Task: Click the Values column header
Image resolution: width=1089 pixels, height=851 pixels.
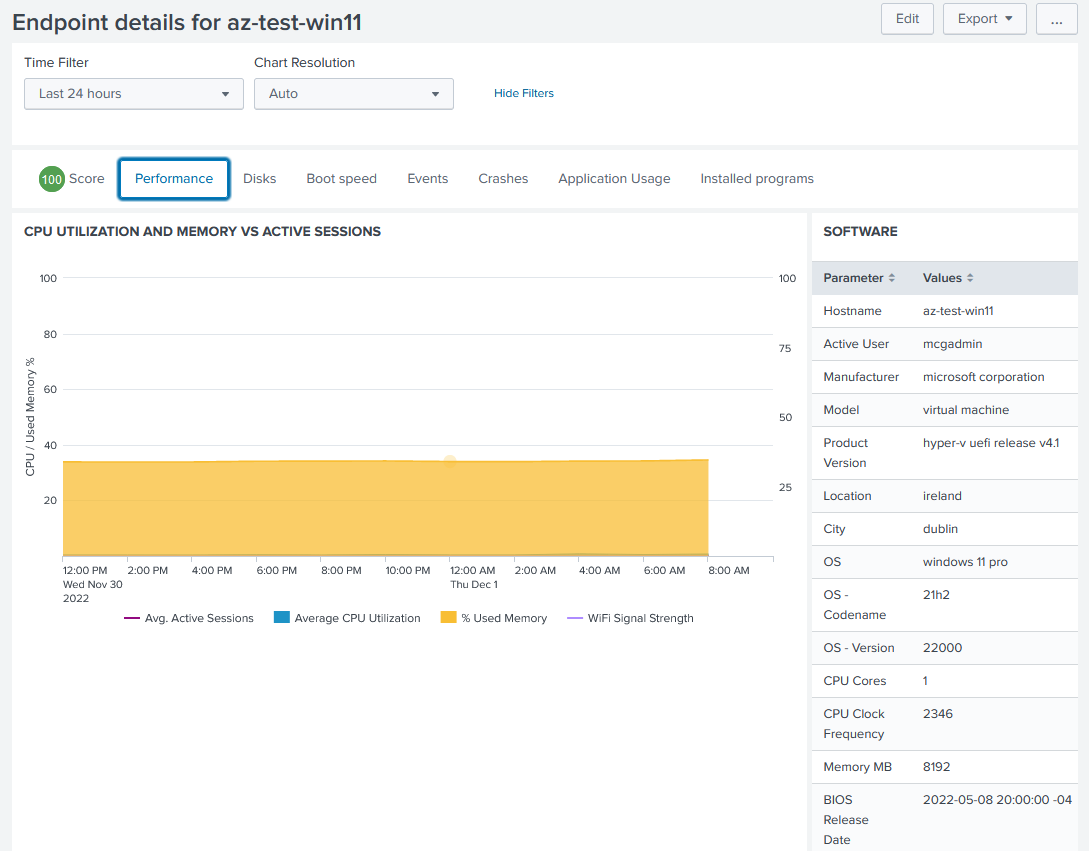Action: (x=948, y=278)
